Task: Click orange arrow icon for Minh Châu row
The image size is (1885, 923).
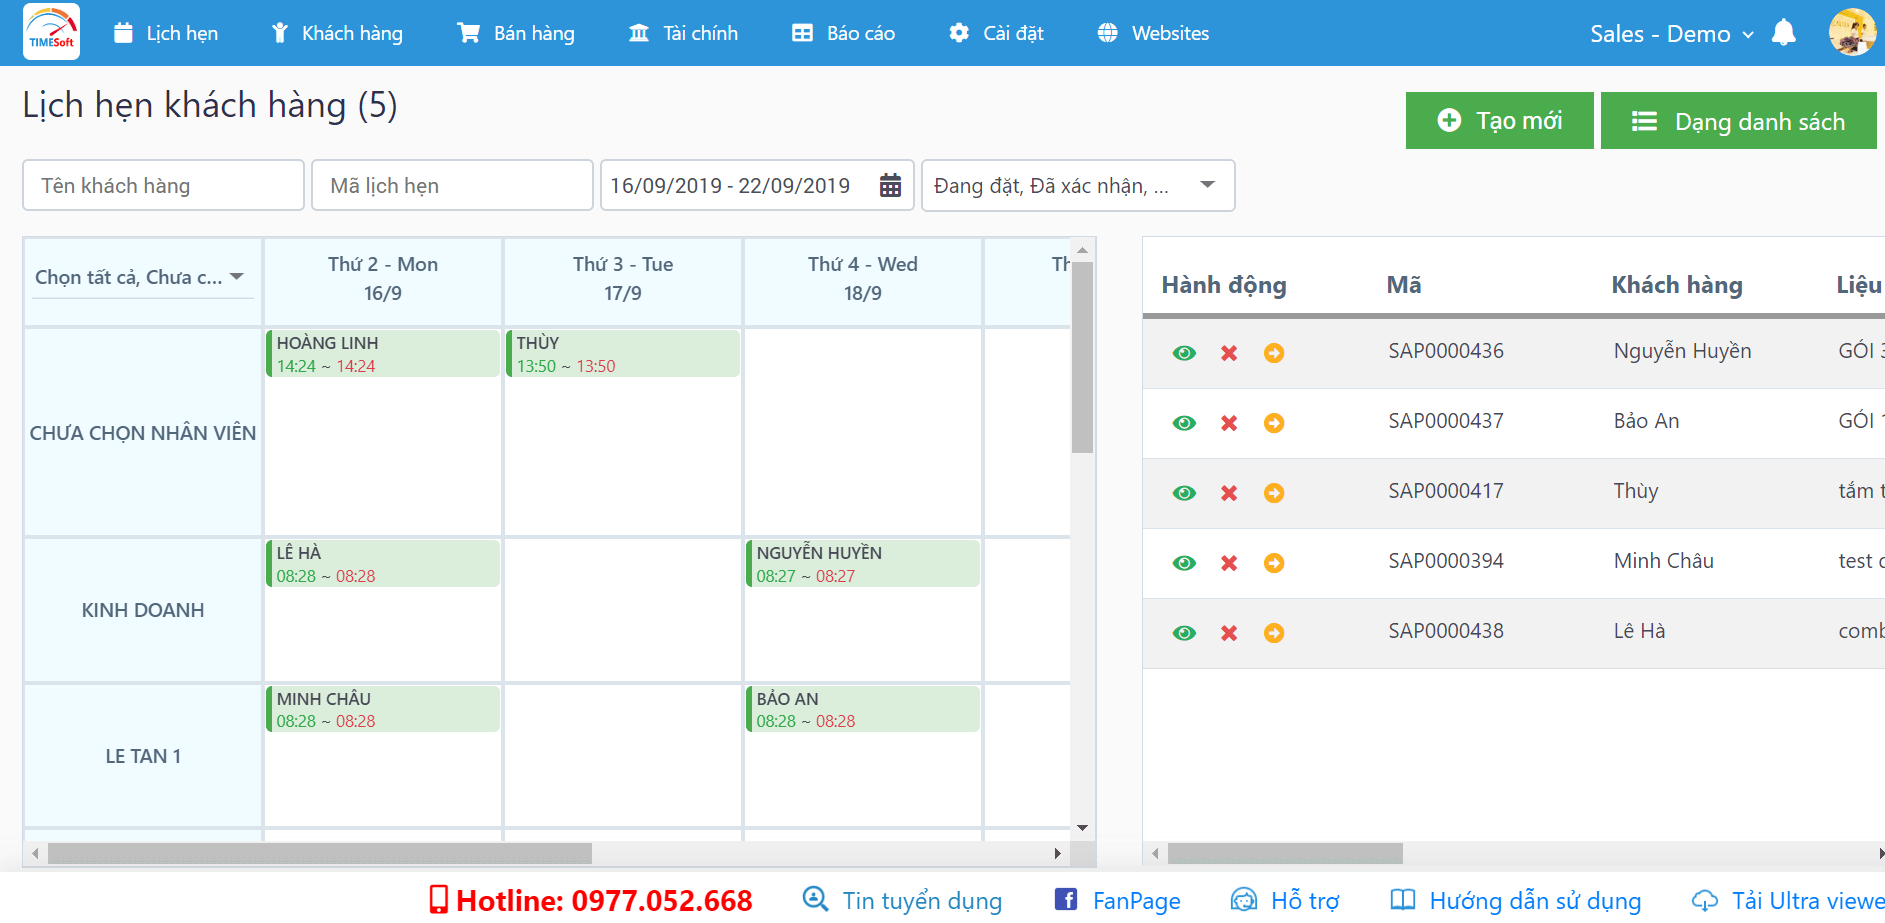Action: (1273, 563)
